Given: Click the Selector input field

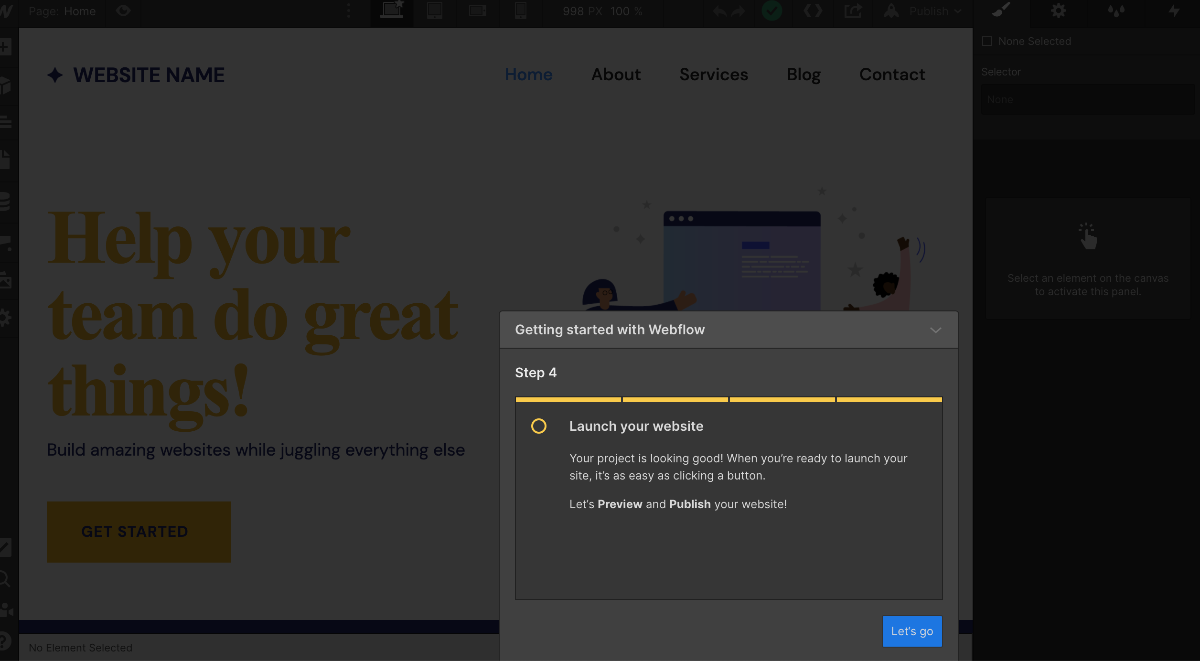Looking at the screenshot, I should 1087,99.
